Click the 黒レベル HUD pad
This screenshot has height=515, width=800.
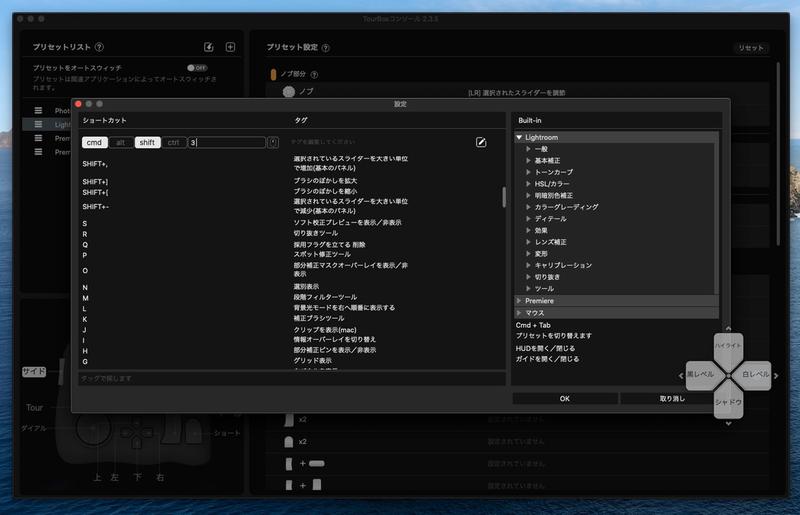[701, 375]
